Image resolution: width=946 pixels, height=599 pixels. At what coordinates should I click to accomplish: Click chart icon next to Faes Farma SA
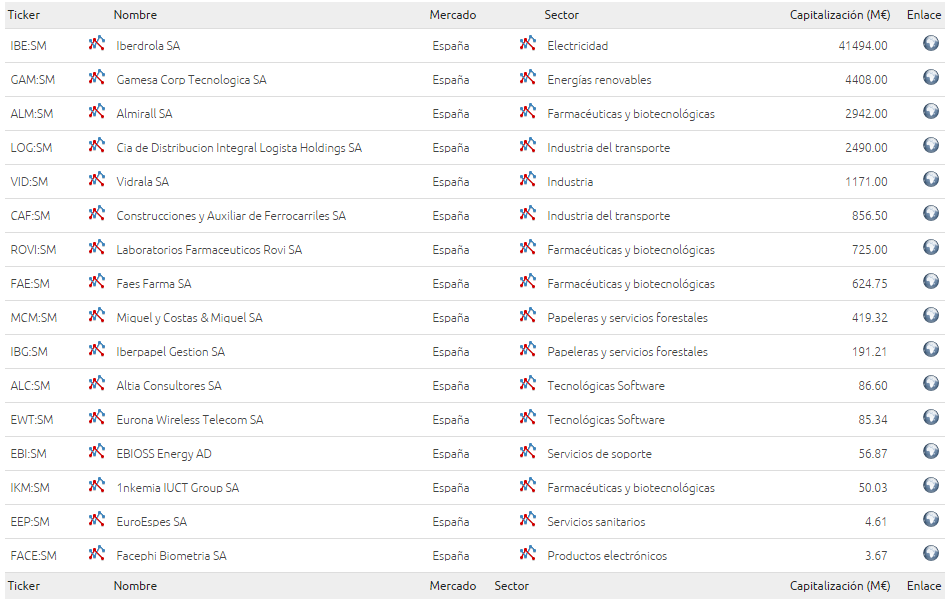pos(97,281)
